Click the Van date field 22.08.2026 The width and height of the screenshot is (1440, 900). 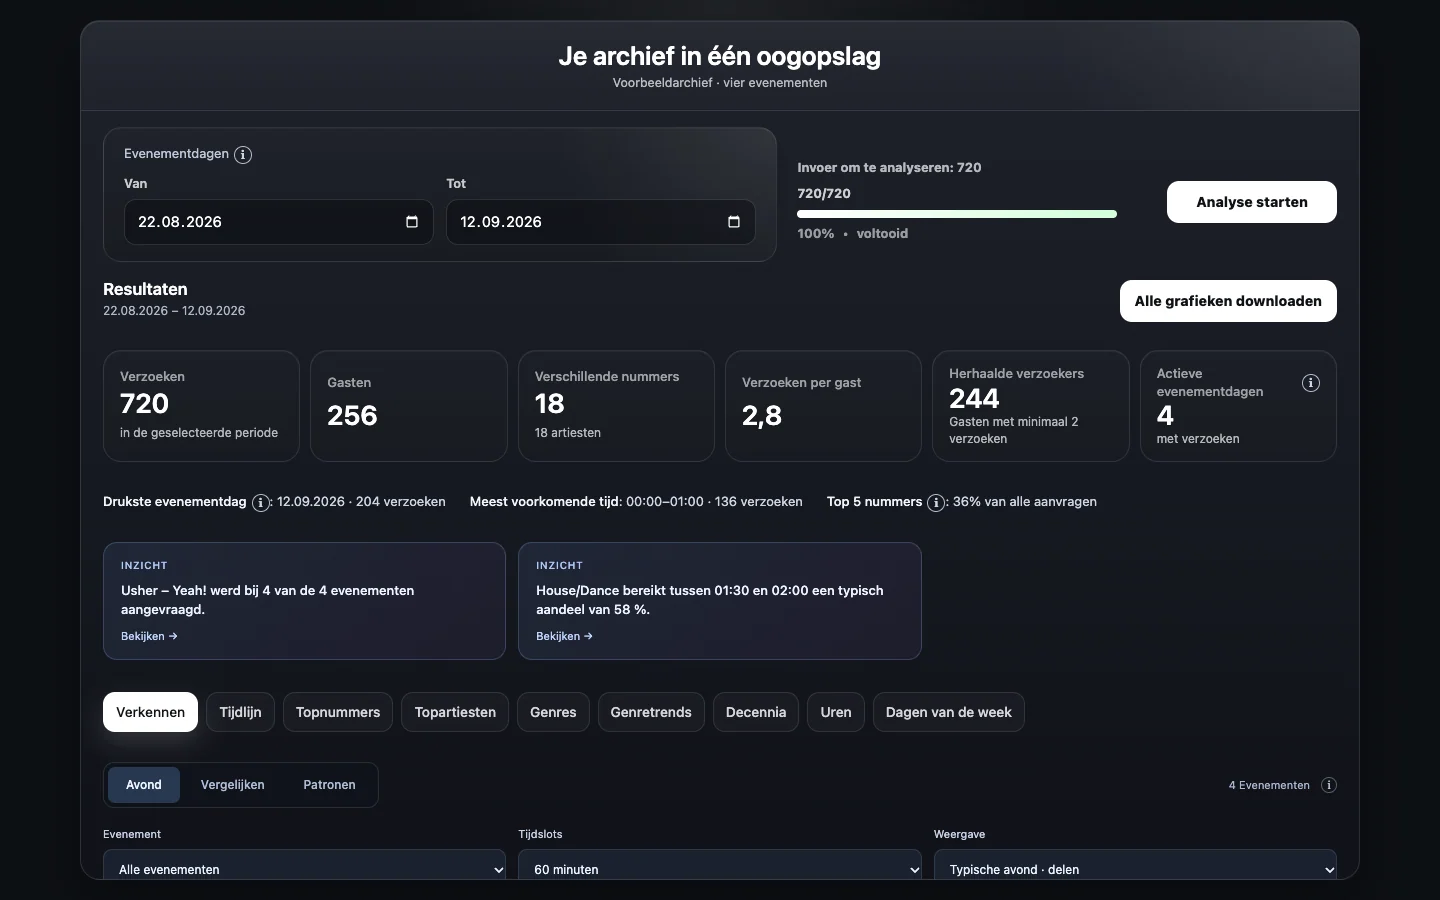tap(279, 222)
